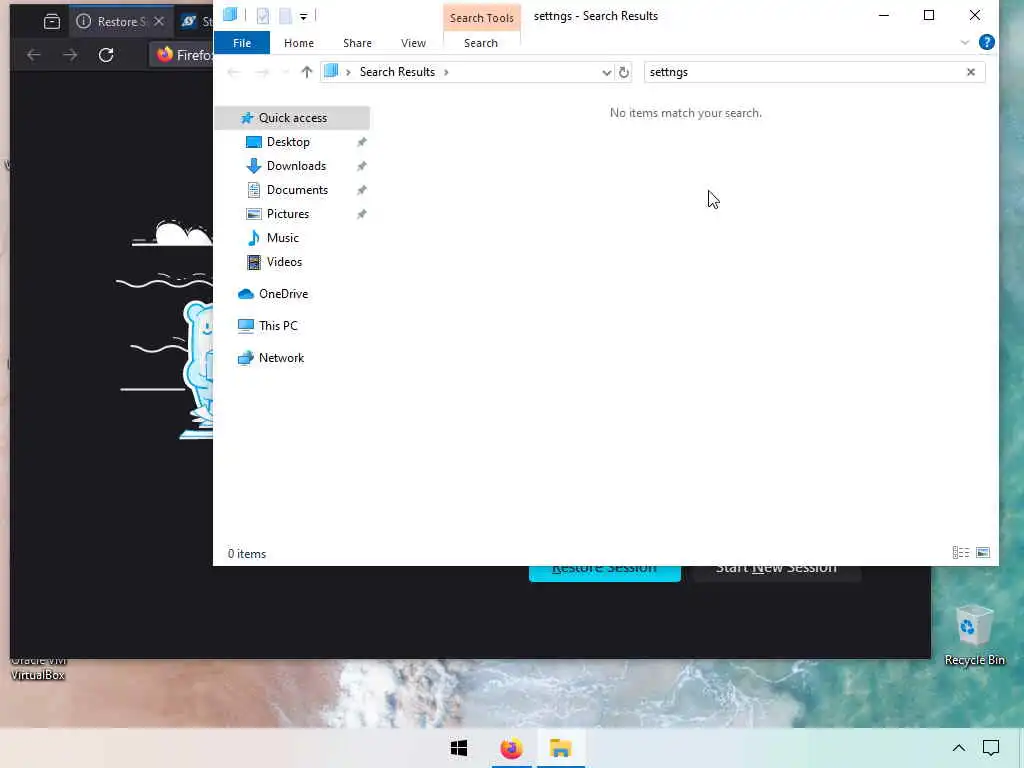Image resolution: width=1024 pixels, height=768 pixels.
Task: Expand the address bar history dropdown
Action: pos(606,72)
